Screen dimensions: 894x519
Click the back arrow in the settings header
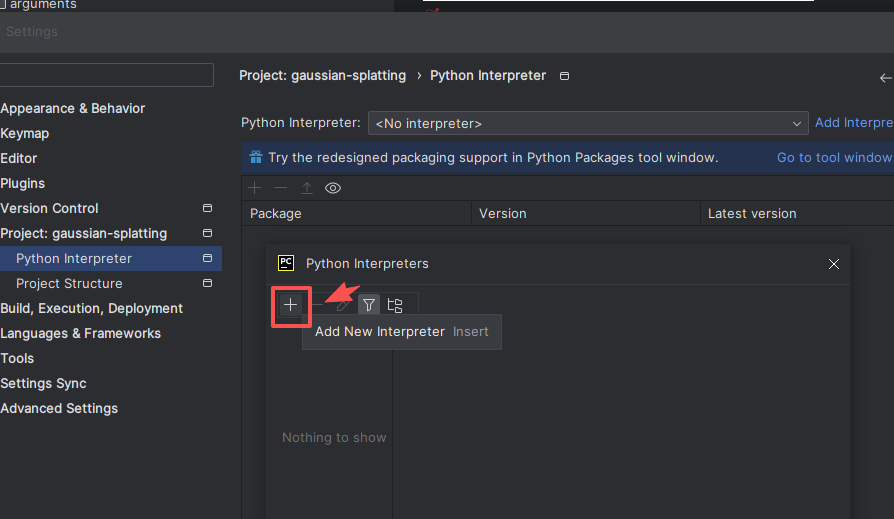[885, 77]
